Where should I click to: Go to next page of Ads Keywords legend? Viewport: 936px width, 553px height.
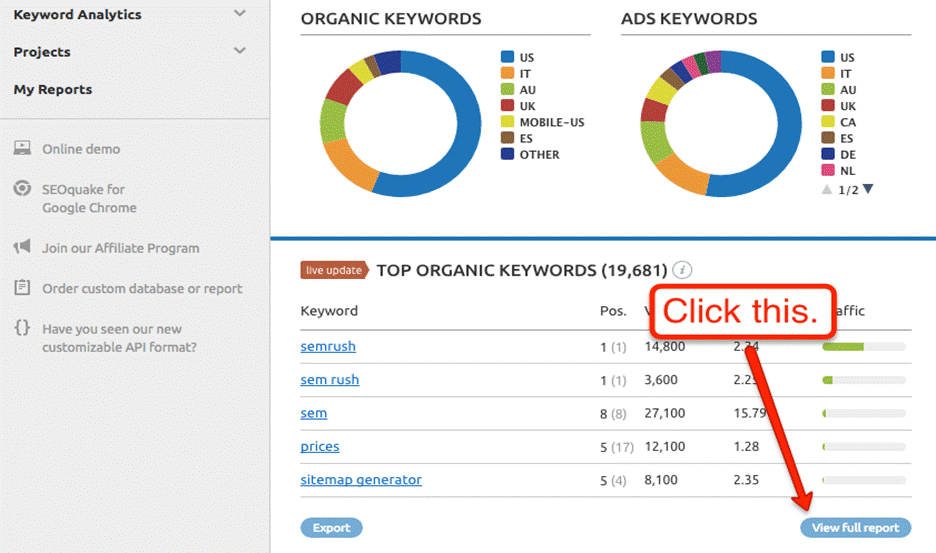click(868, 189)
